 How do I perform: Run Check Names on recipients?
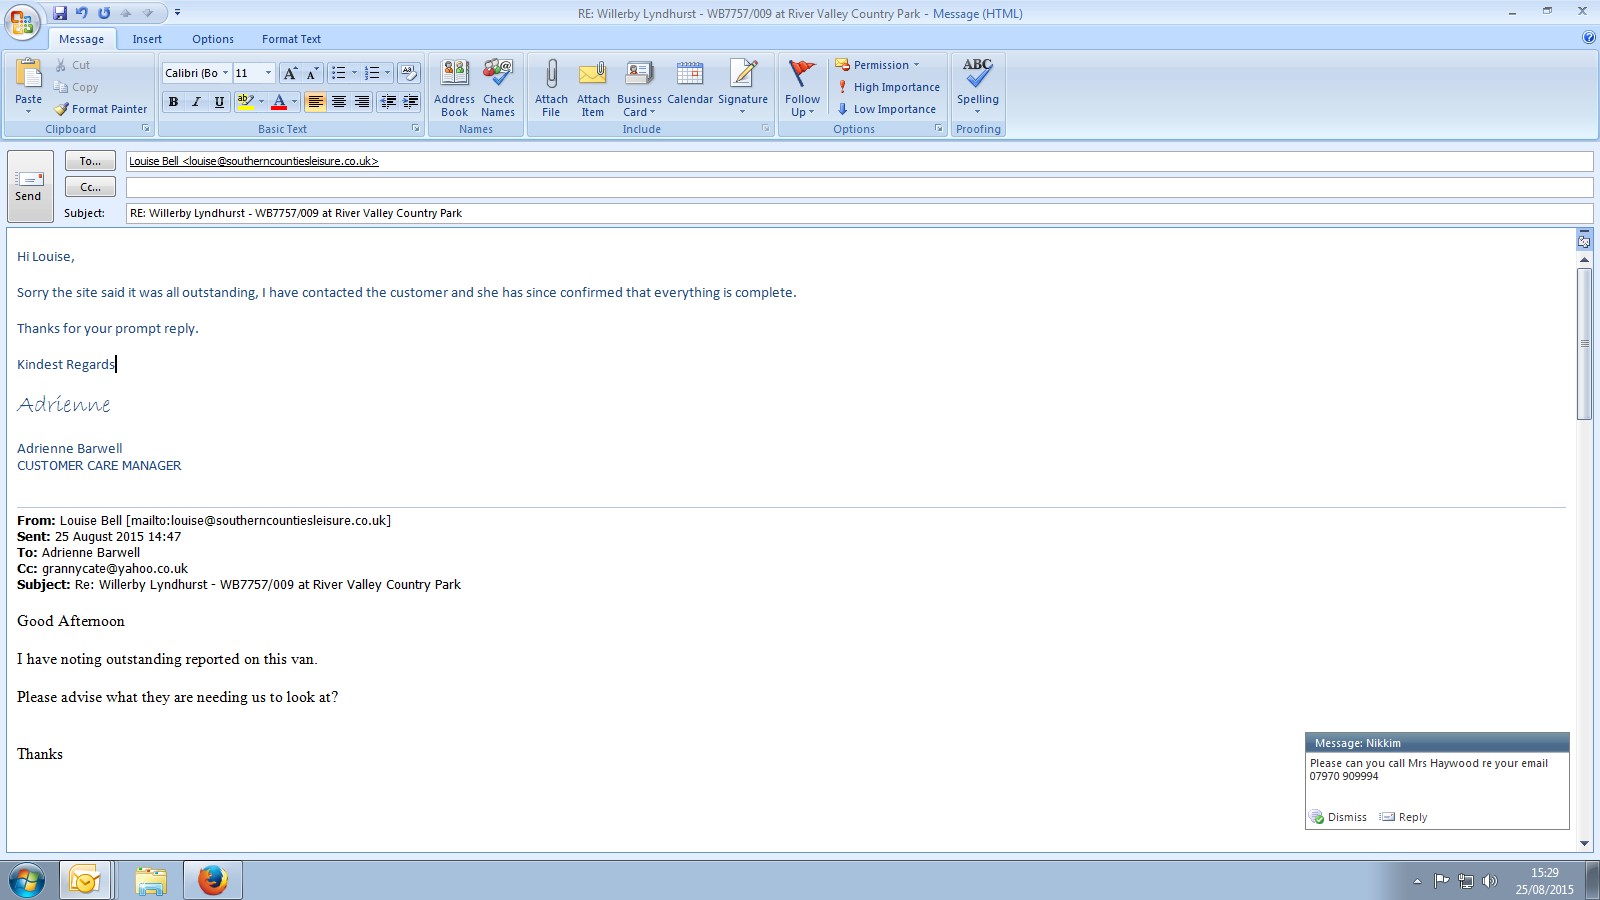(498, 88)
